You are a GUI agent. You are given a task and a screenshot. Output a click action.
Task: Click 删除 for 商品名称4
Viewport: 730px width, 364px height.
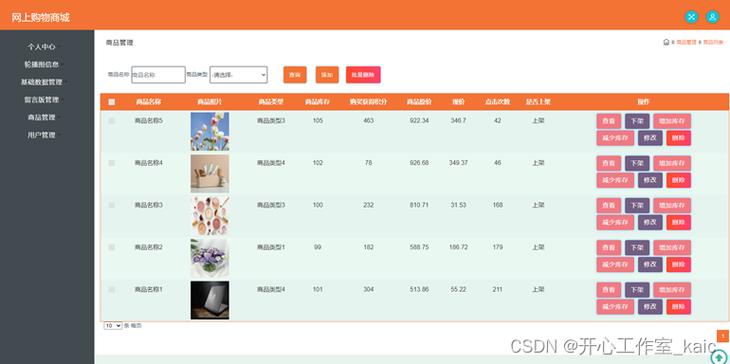click(x=679, y=180)
